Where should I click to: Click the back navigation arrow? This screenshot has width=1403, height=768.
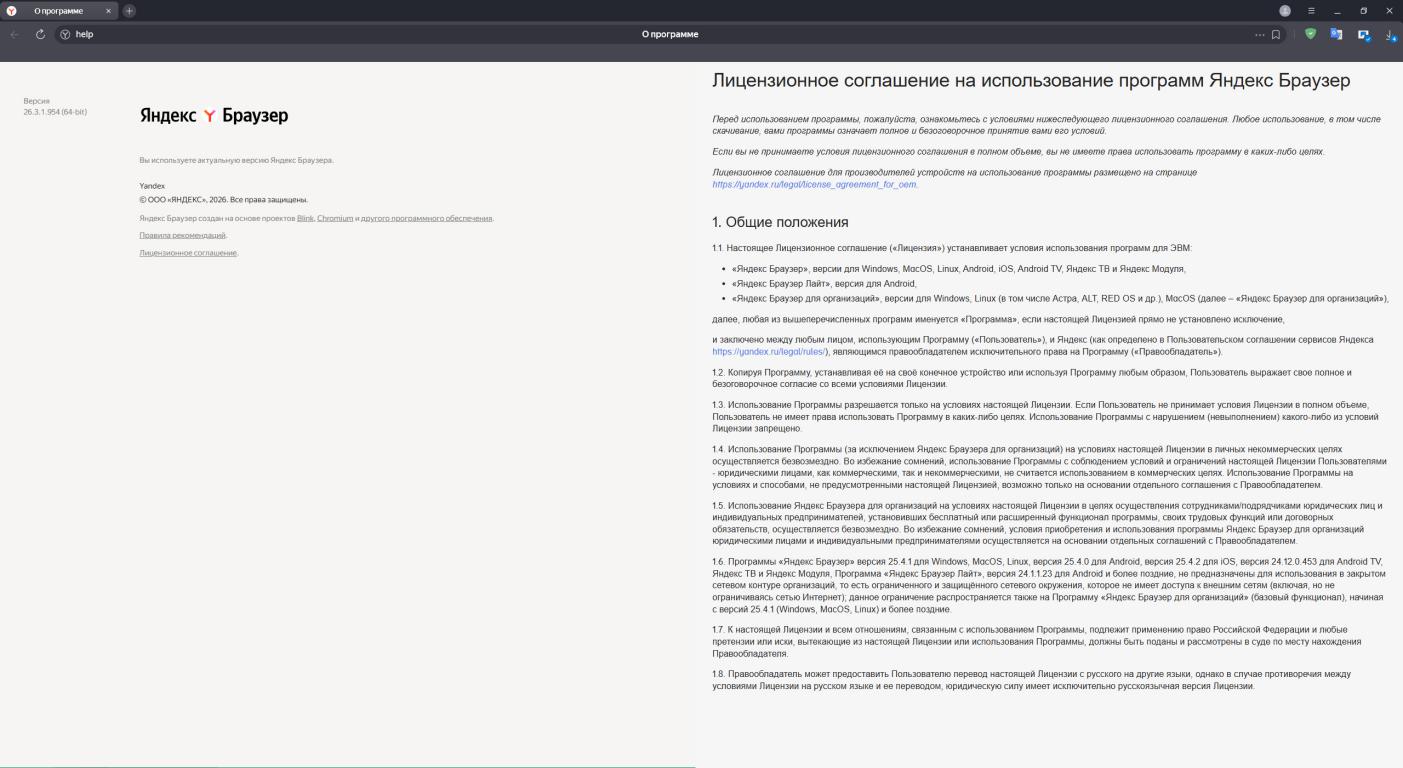pos(15,34)
